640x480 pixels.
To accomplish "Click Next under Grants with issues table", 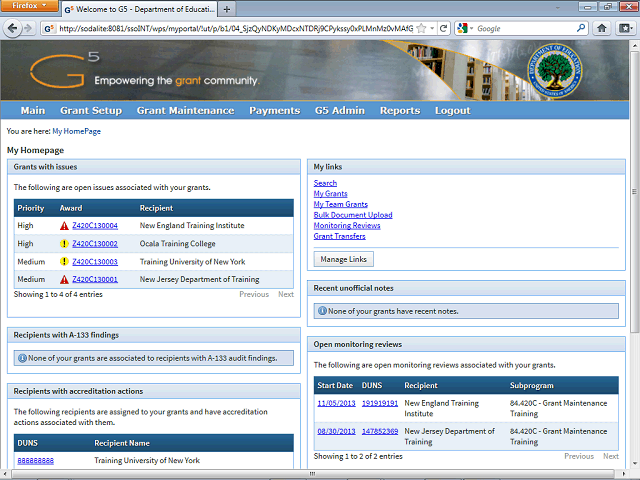I will point(286,294).
